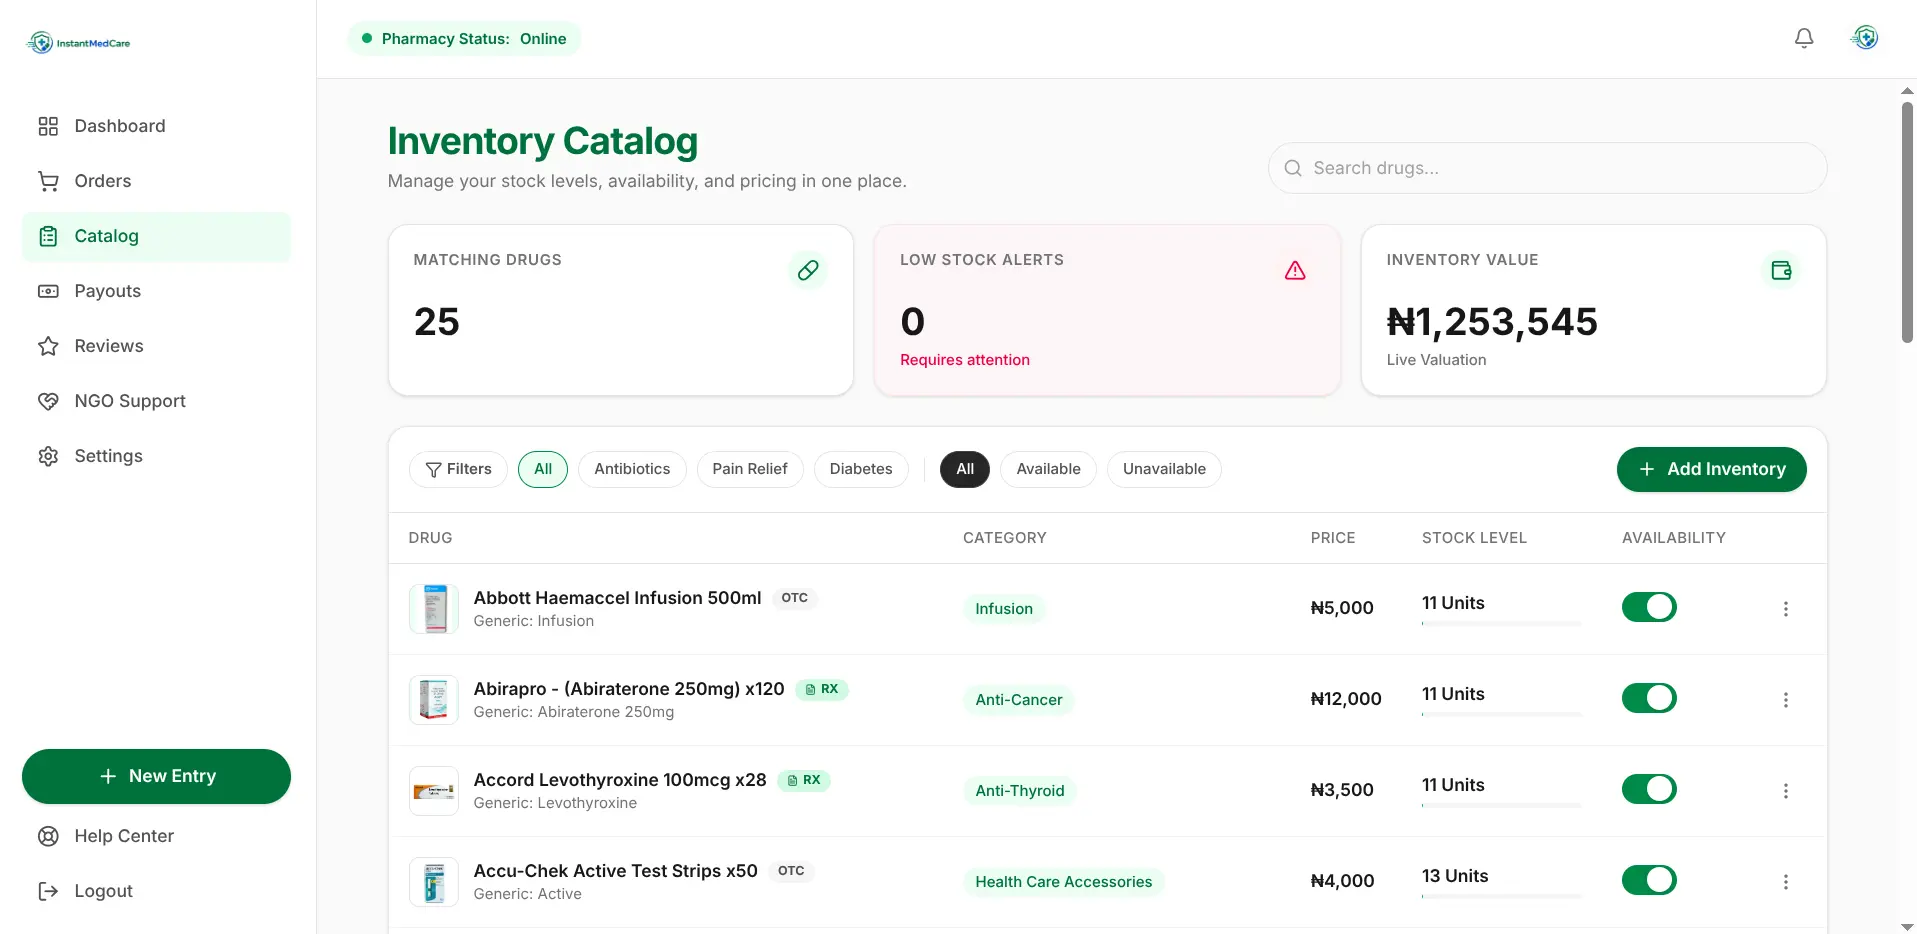1917x934 pixels.
Task: Open Reviews from sidebar
Action: tap(156, 346)
